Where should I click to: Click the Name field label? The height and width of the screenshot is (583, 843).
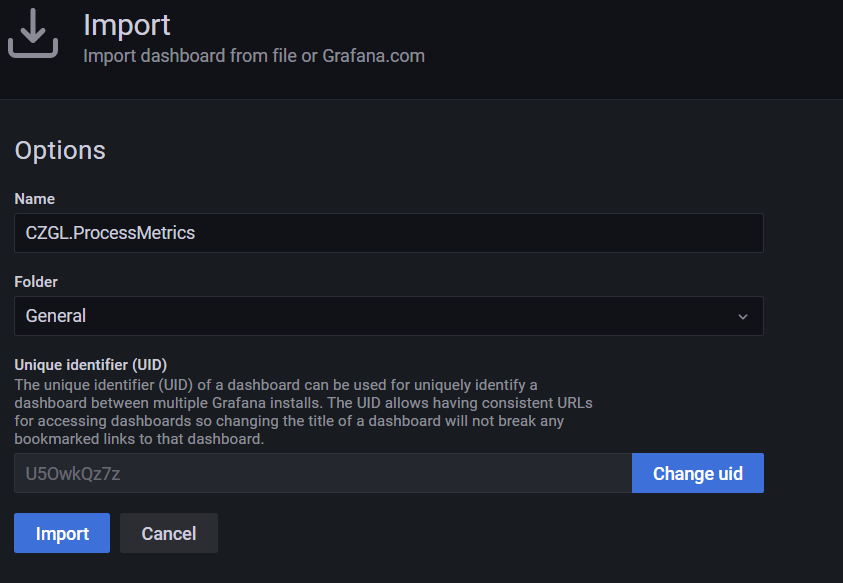(x=34, y=199)
